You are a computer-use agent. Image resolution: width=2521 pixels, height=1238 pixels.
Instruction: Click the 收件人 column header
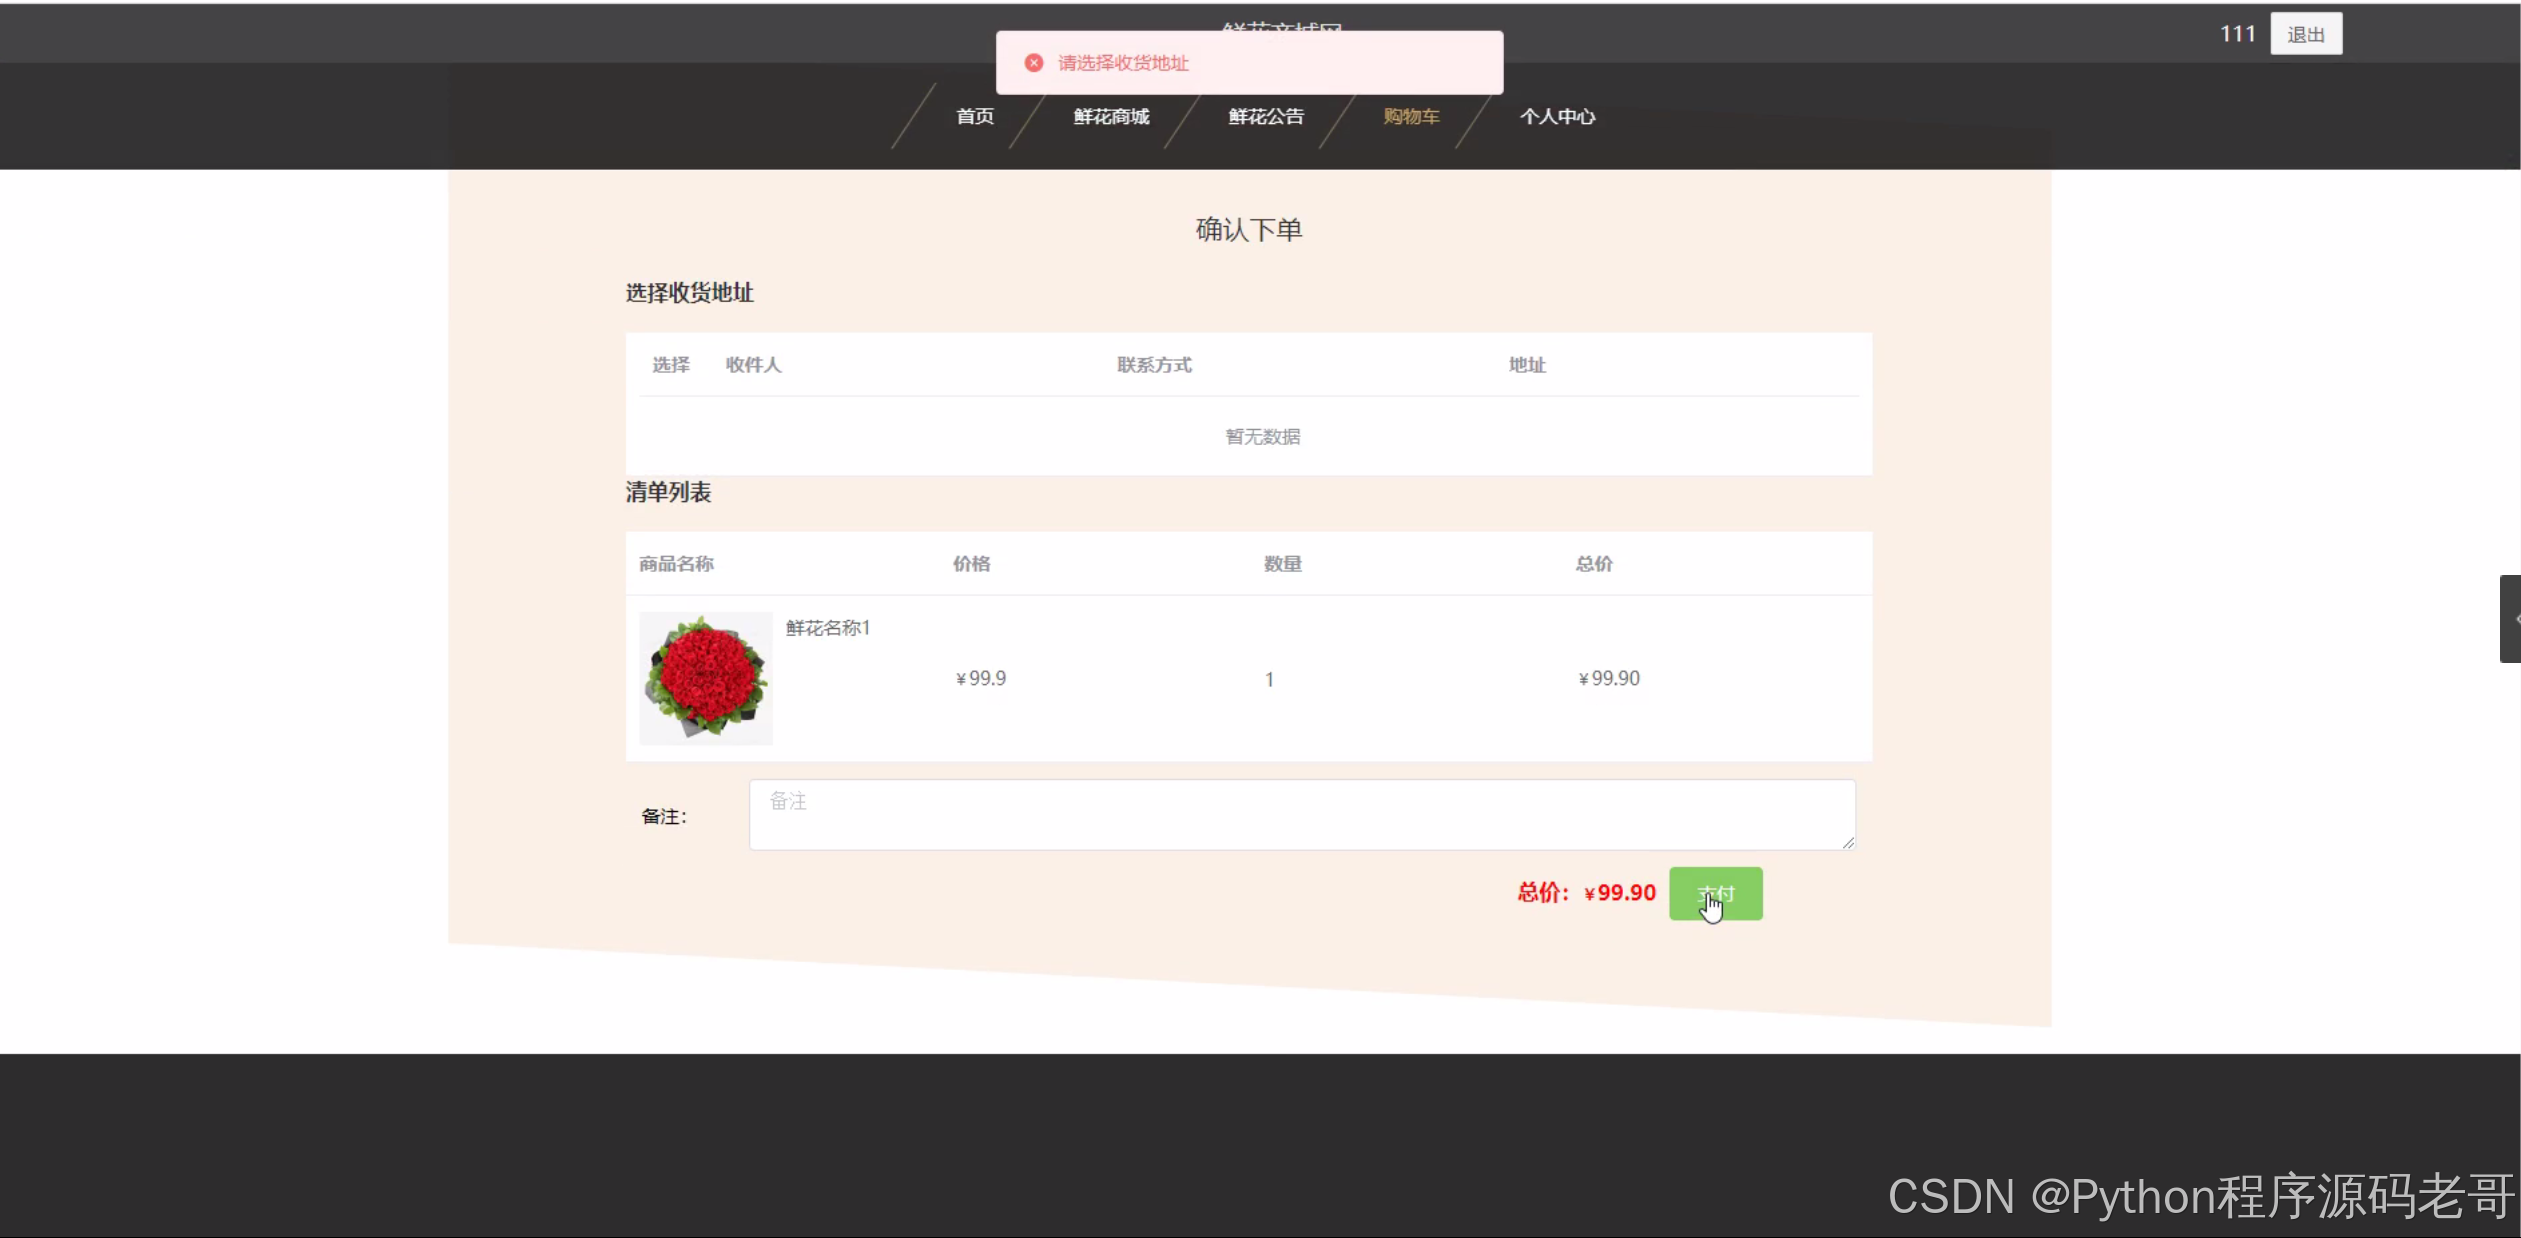click(x=753, y=365)
